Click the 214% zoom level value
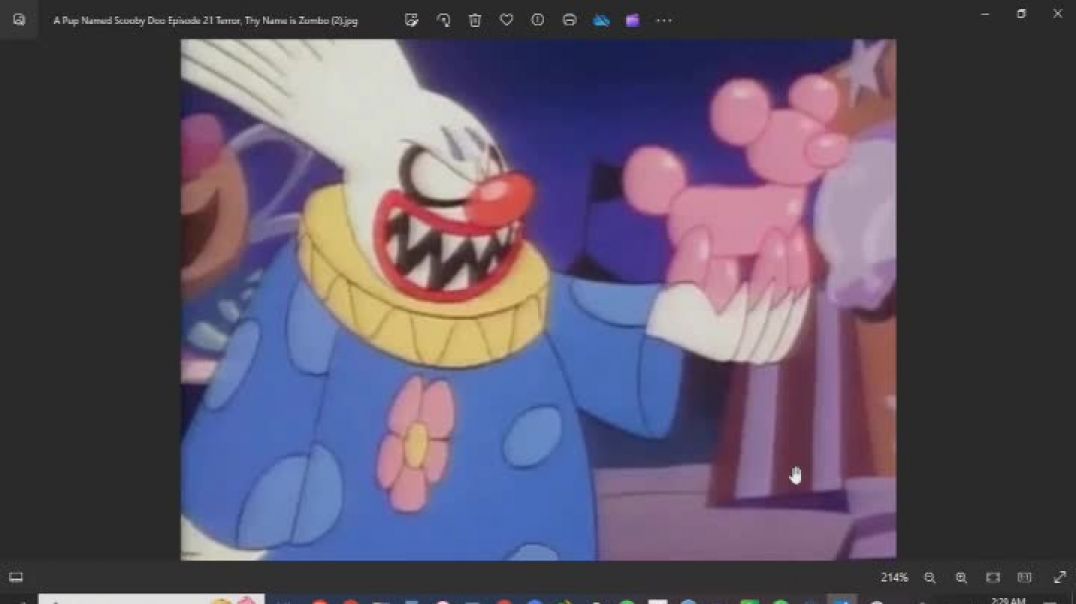The height and width of the screenshot is (604, 1076). pyautogui.click(x=894, y=578)
